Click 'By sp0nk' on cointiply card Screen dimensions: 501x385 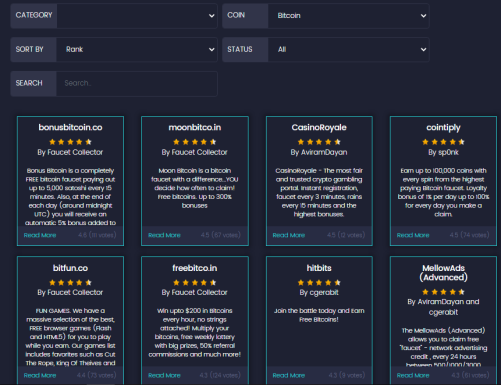click(x=443, y=152)
